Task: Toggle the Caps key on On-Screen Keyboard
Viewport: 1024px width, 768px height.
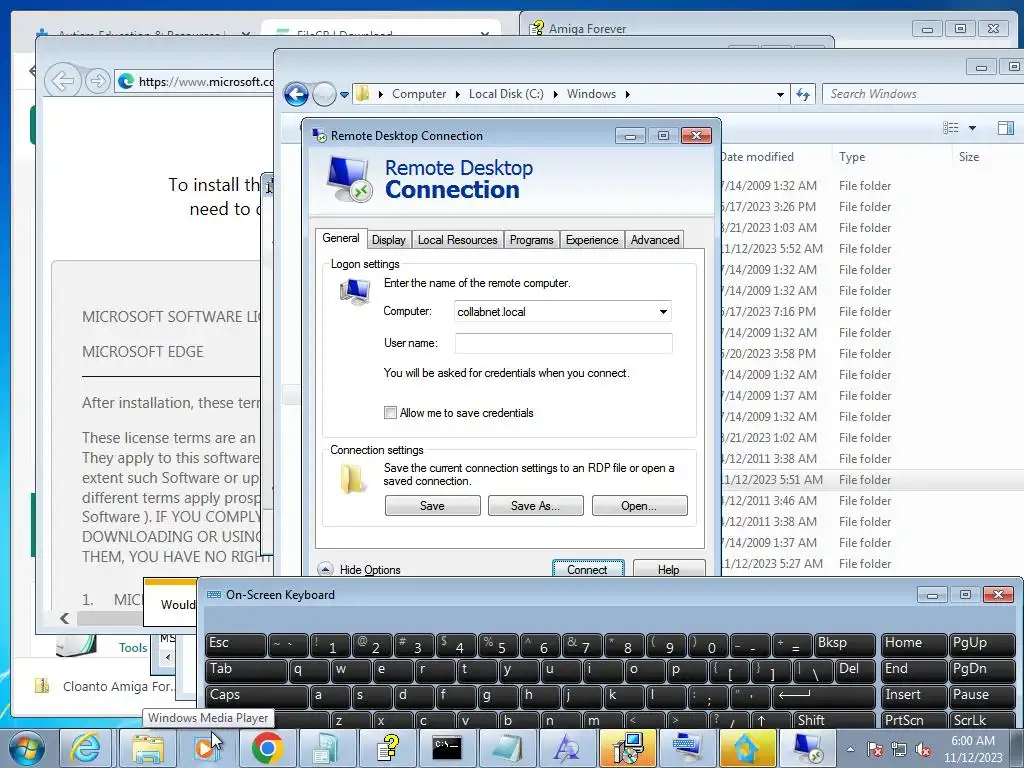Action: click(x=256, y=696)
